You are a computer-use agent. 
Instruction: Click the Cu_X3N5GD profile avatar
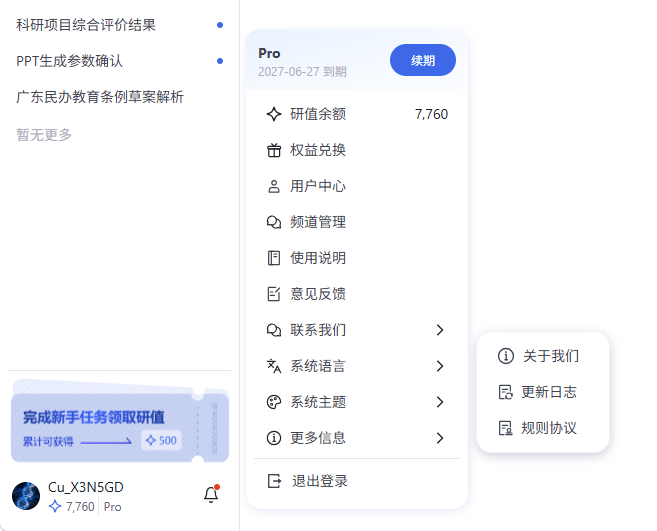coord(26,496)
